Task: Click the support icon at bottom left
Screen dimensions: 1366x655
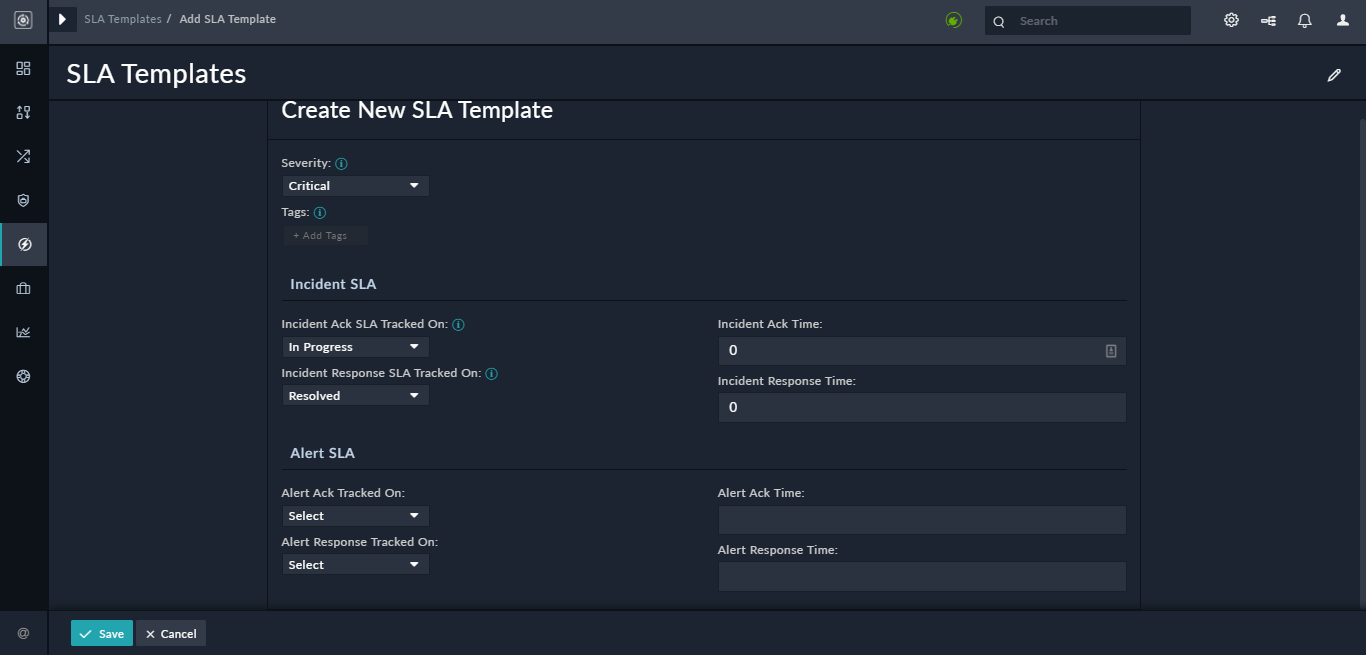Action: pos(23,632)
